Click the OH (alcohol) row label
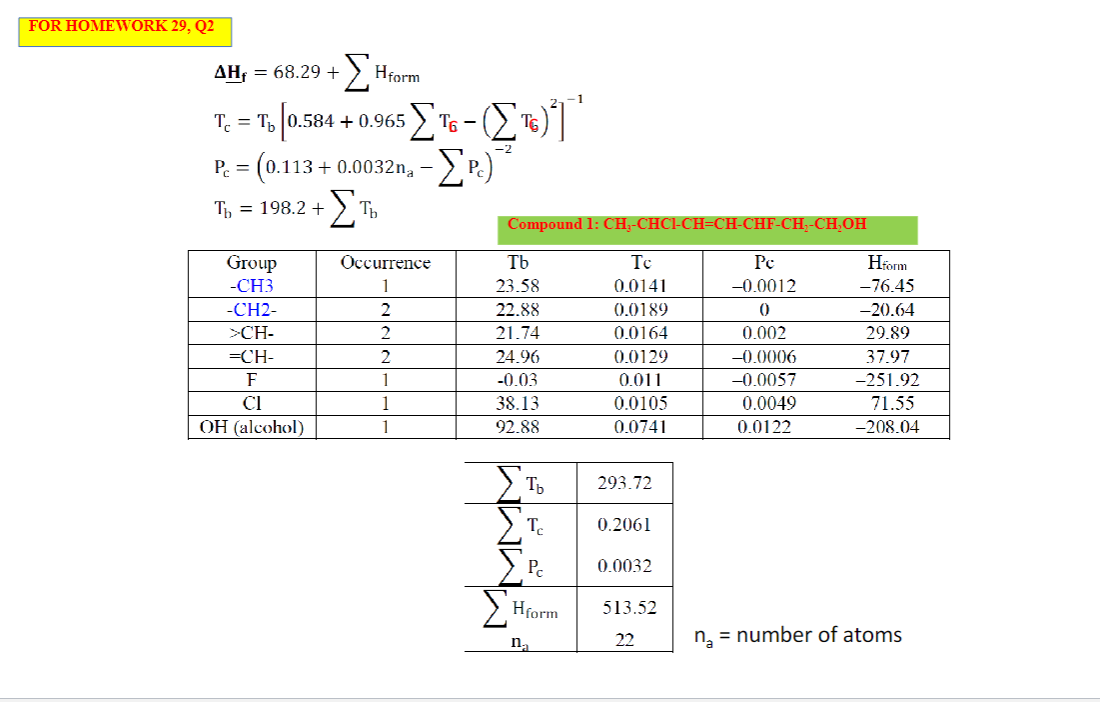 coord(251,425)
